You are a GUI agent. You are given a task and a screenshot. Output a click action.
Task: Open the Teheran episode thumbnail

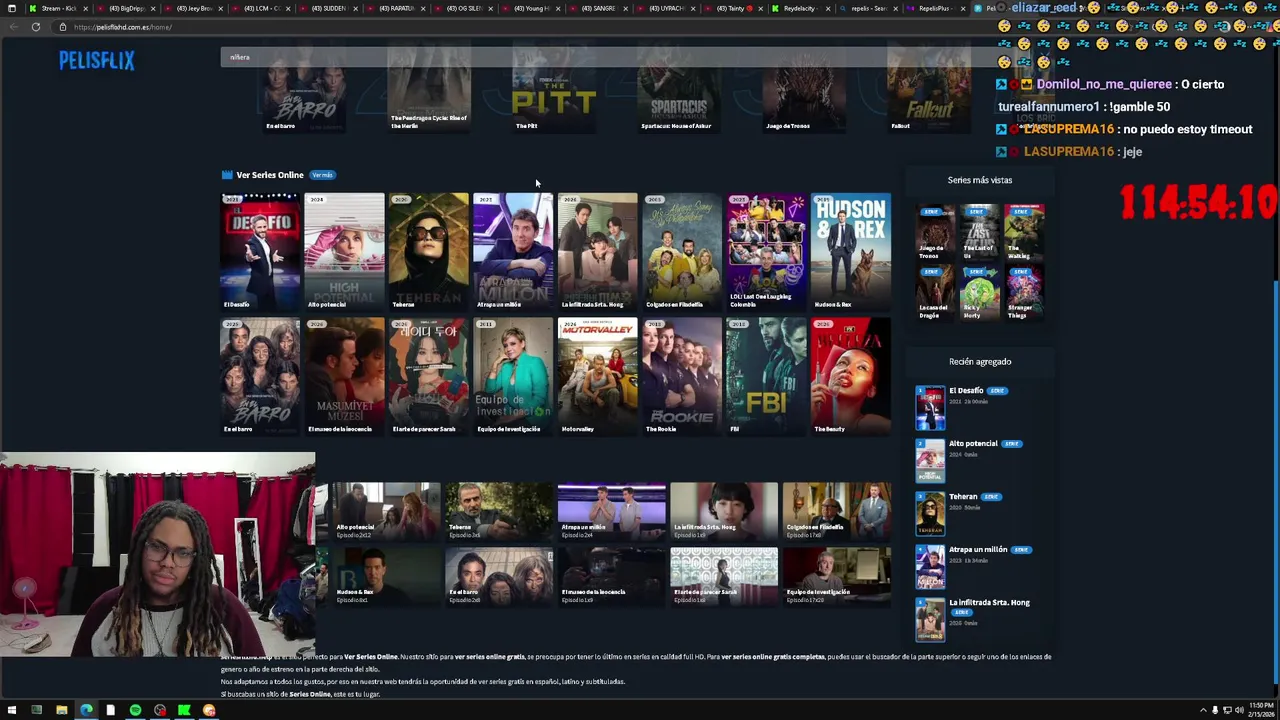click(498, 511)
